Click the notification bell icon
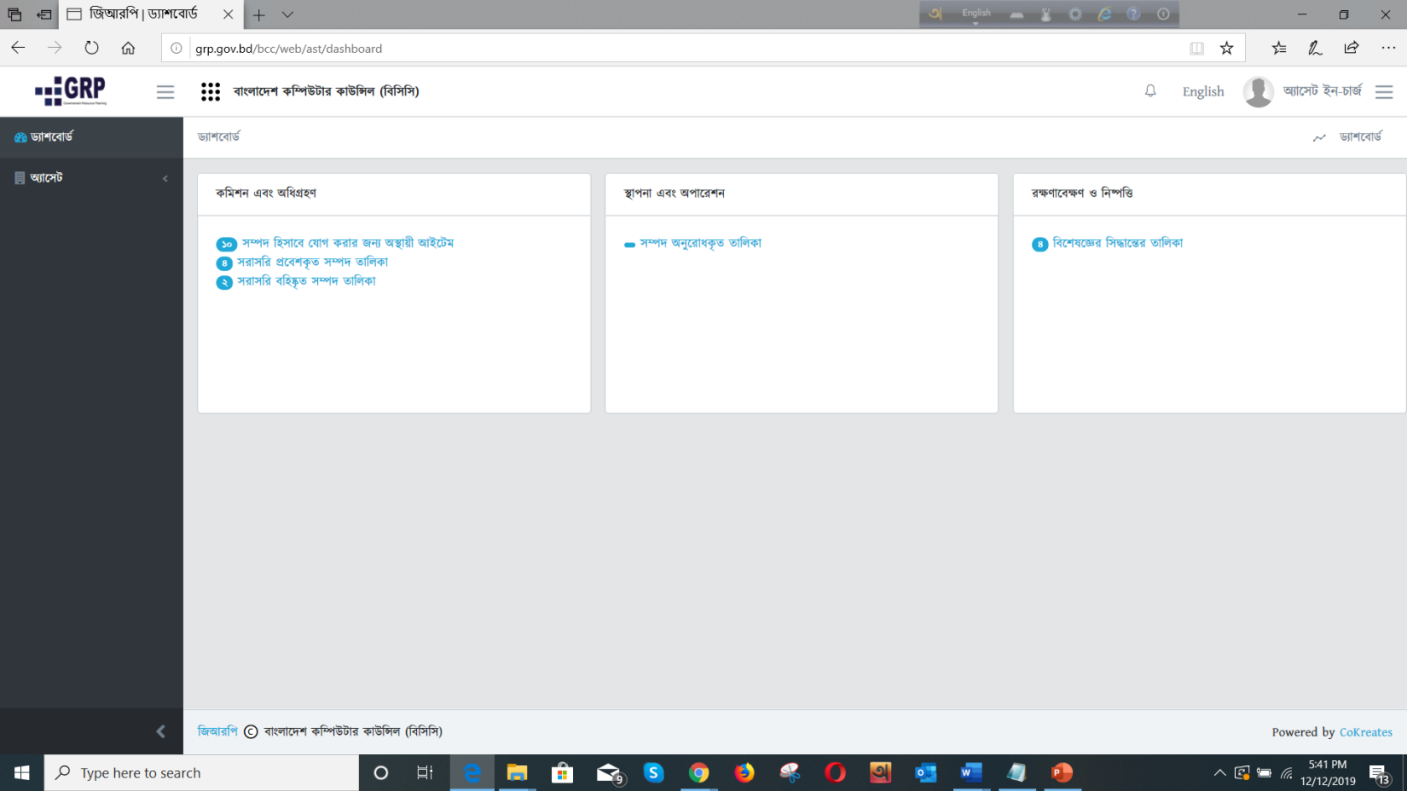 1150,91
